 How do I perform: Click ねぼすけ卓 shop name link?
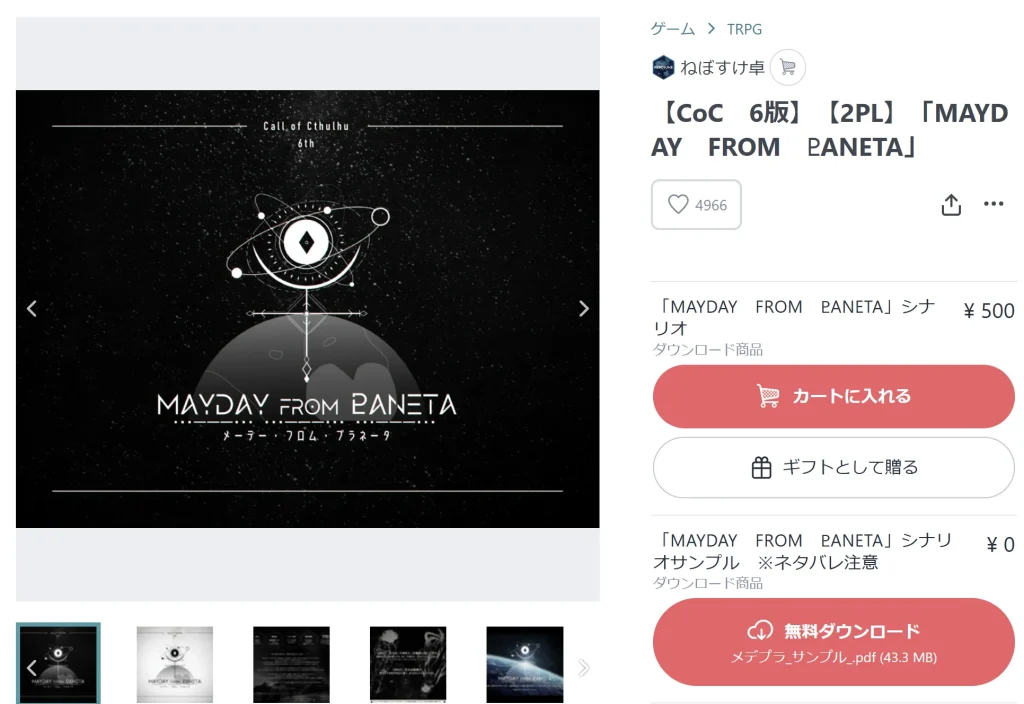point(722,68)
